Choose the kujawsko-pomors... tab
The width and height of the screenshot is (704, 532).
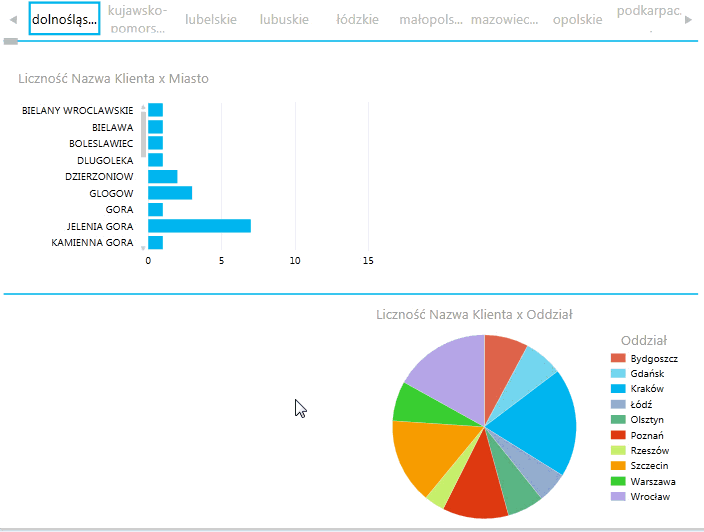(137, 19)
